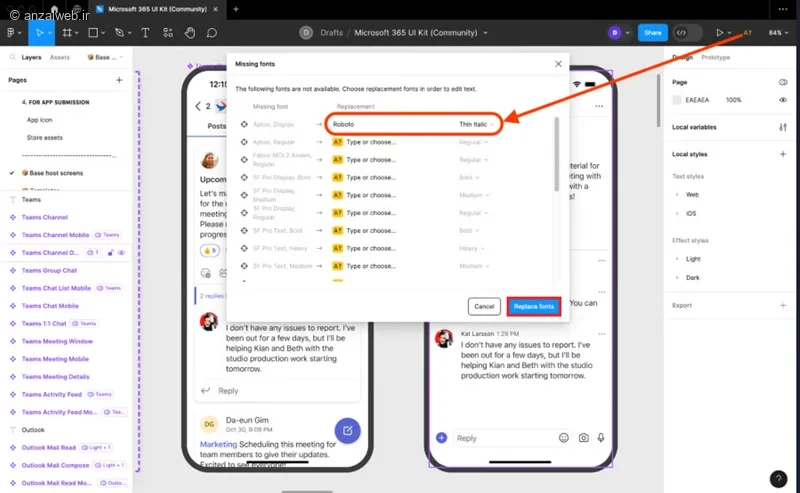Toggle visibility of Teams Channel O... layer
800x493 pixels.
121,253
